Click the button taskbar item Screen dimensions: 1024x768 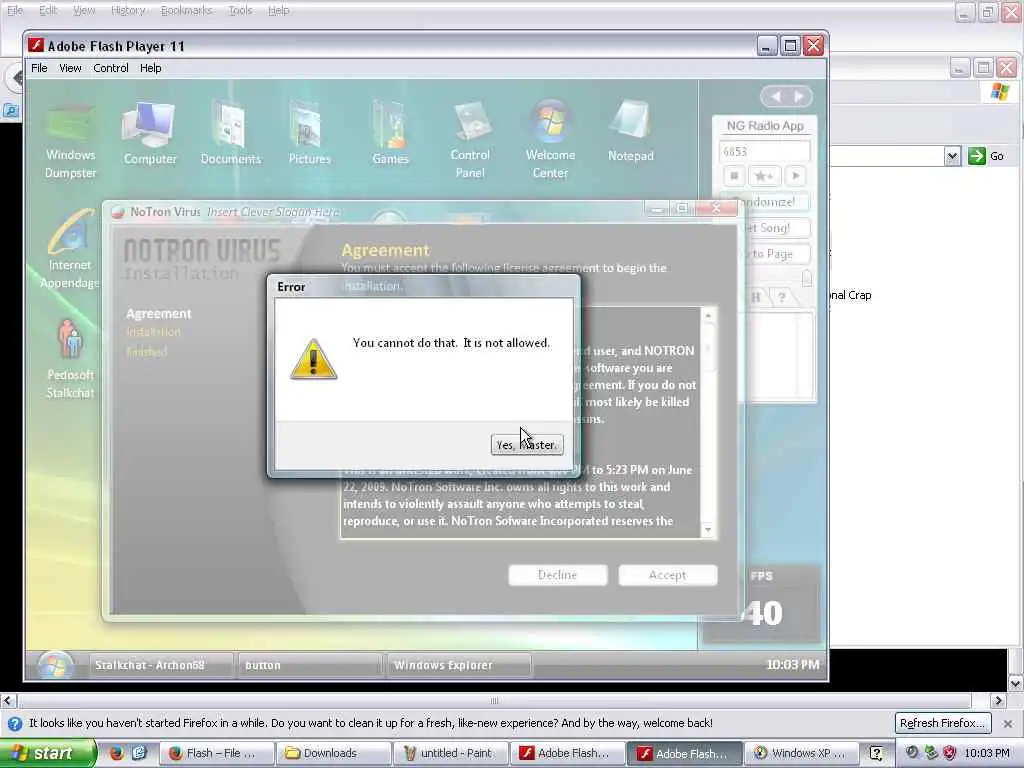310,665
